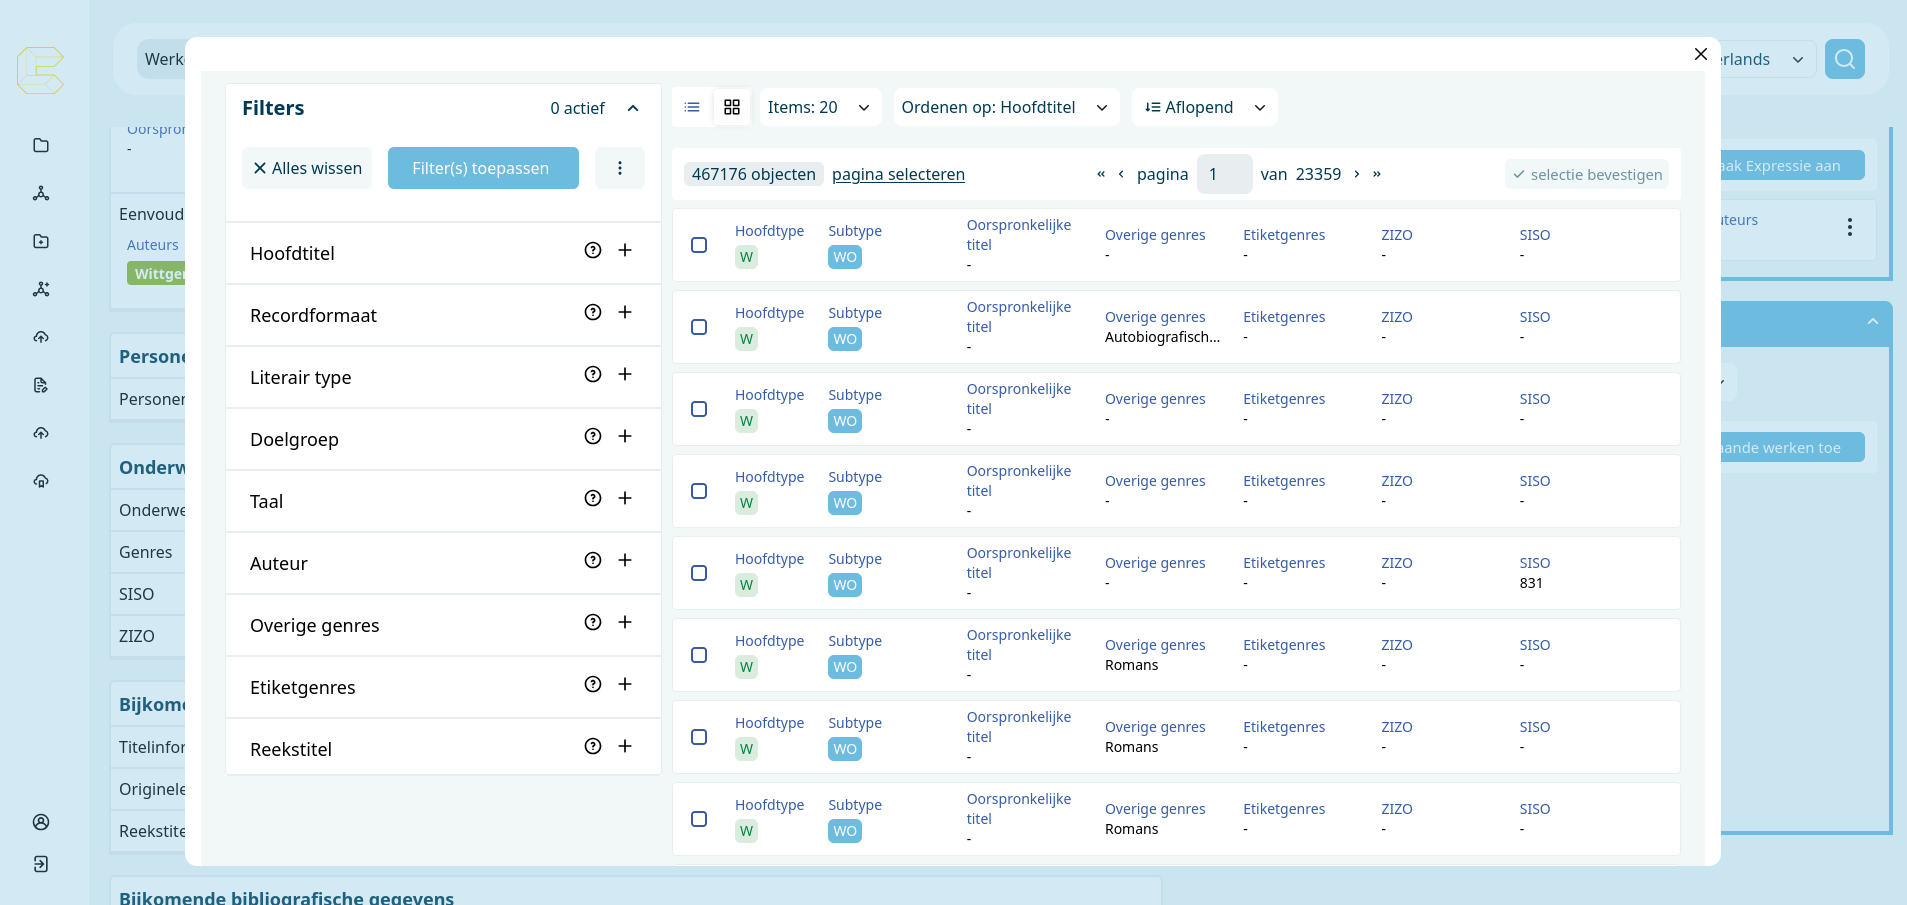The image size is (1907, 905).
Task: Switch to grid view layout
Action: 732,107
